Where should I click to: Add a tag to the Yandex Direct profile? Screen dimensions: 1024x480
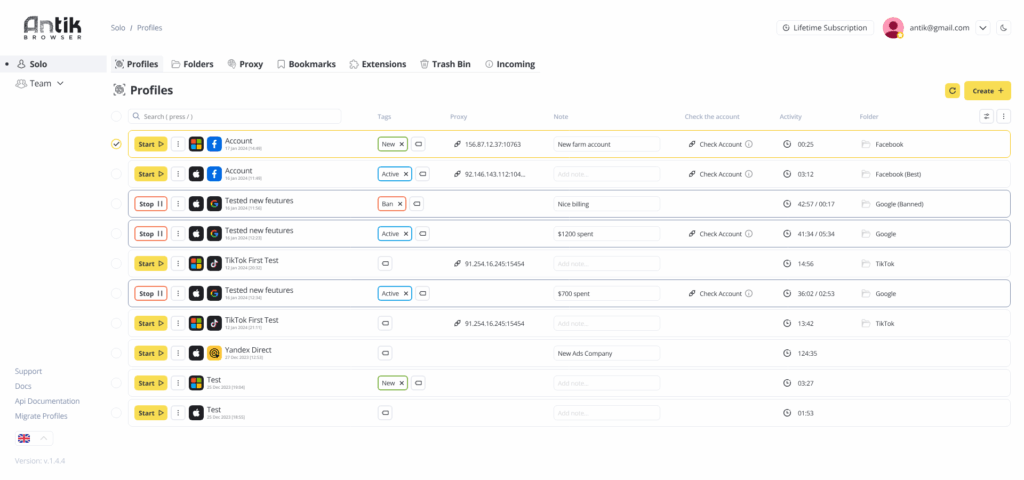pyautogui.click(x=385, y=353)
